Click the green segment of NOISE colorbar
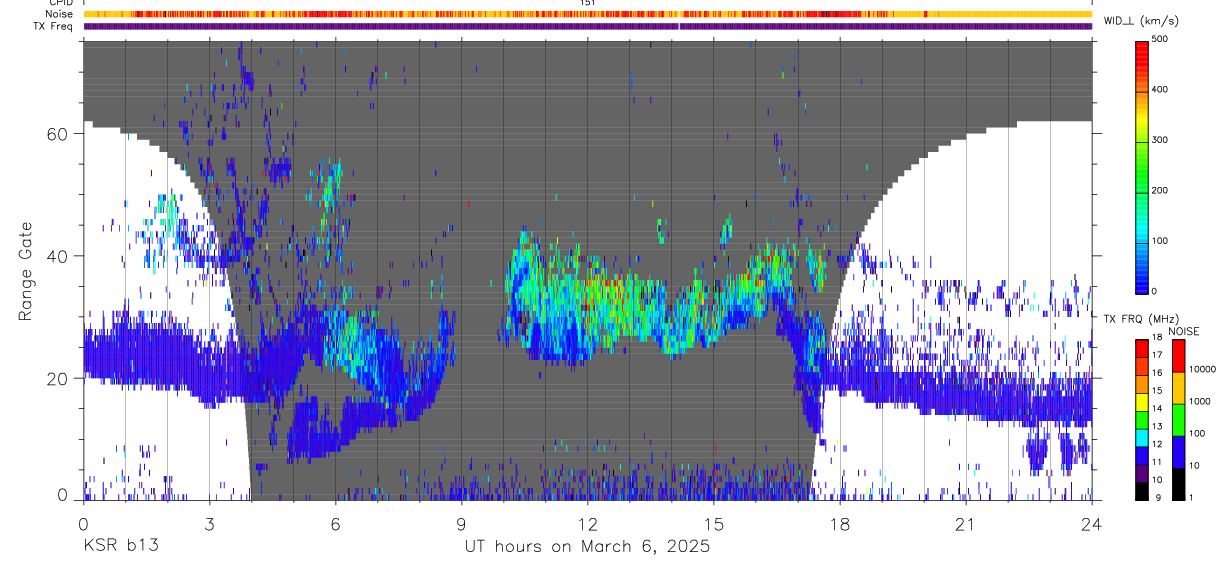The width and height of the screenshot is (1228, 567). [1180, 420]
